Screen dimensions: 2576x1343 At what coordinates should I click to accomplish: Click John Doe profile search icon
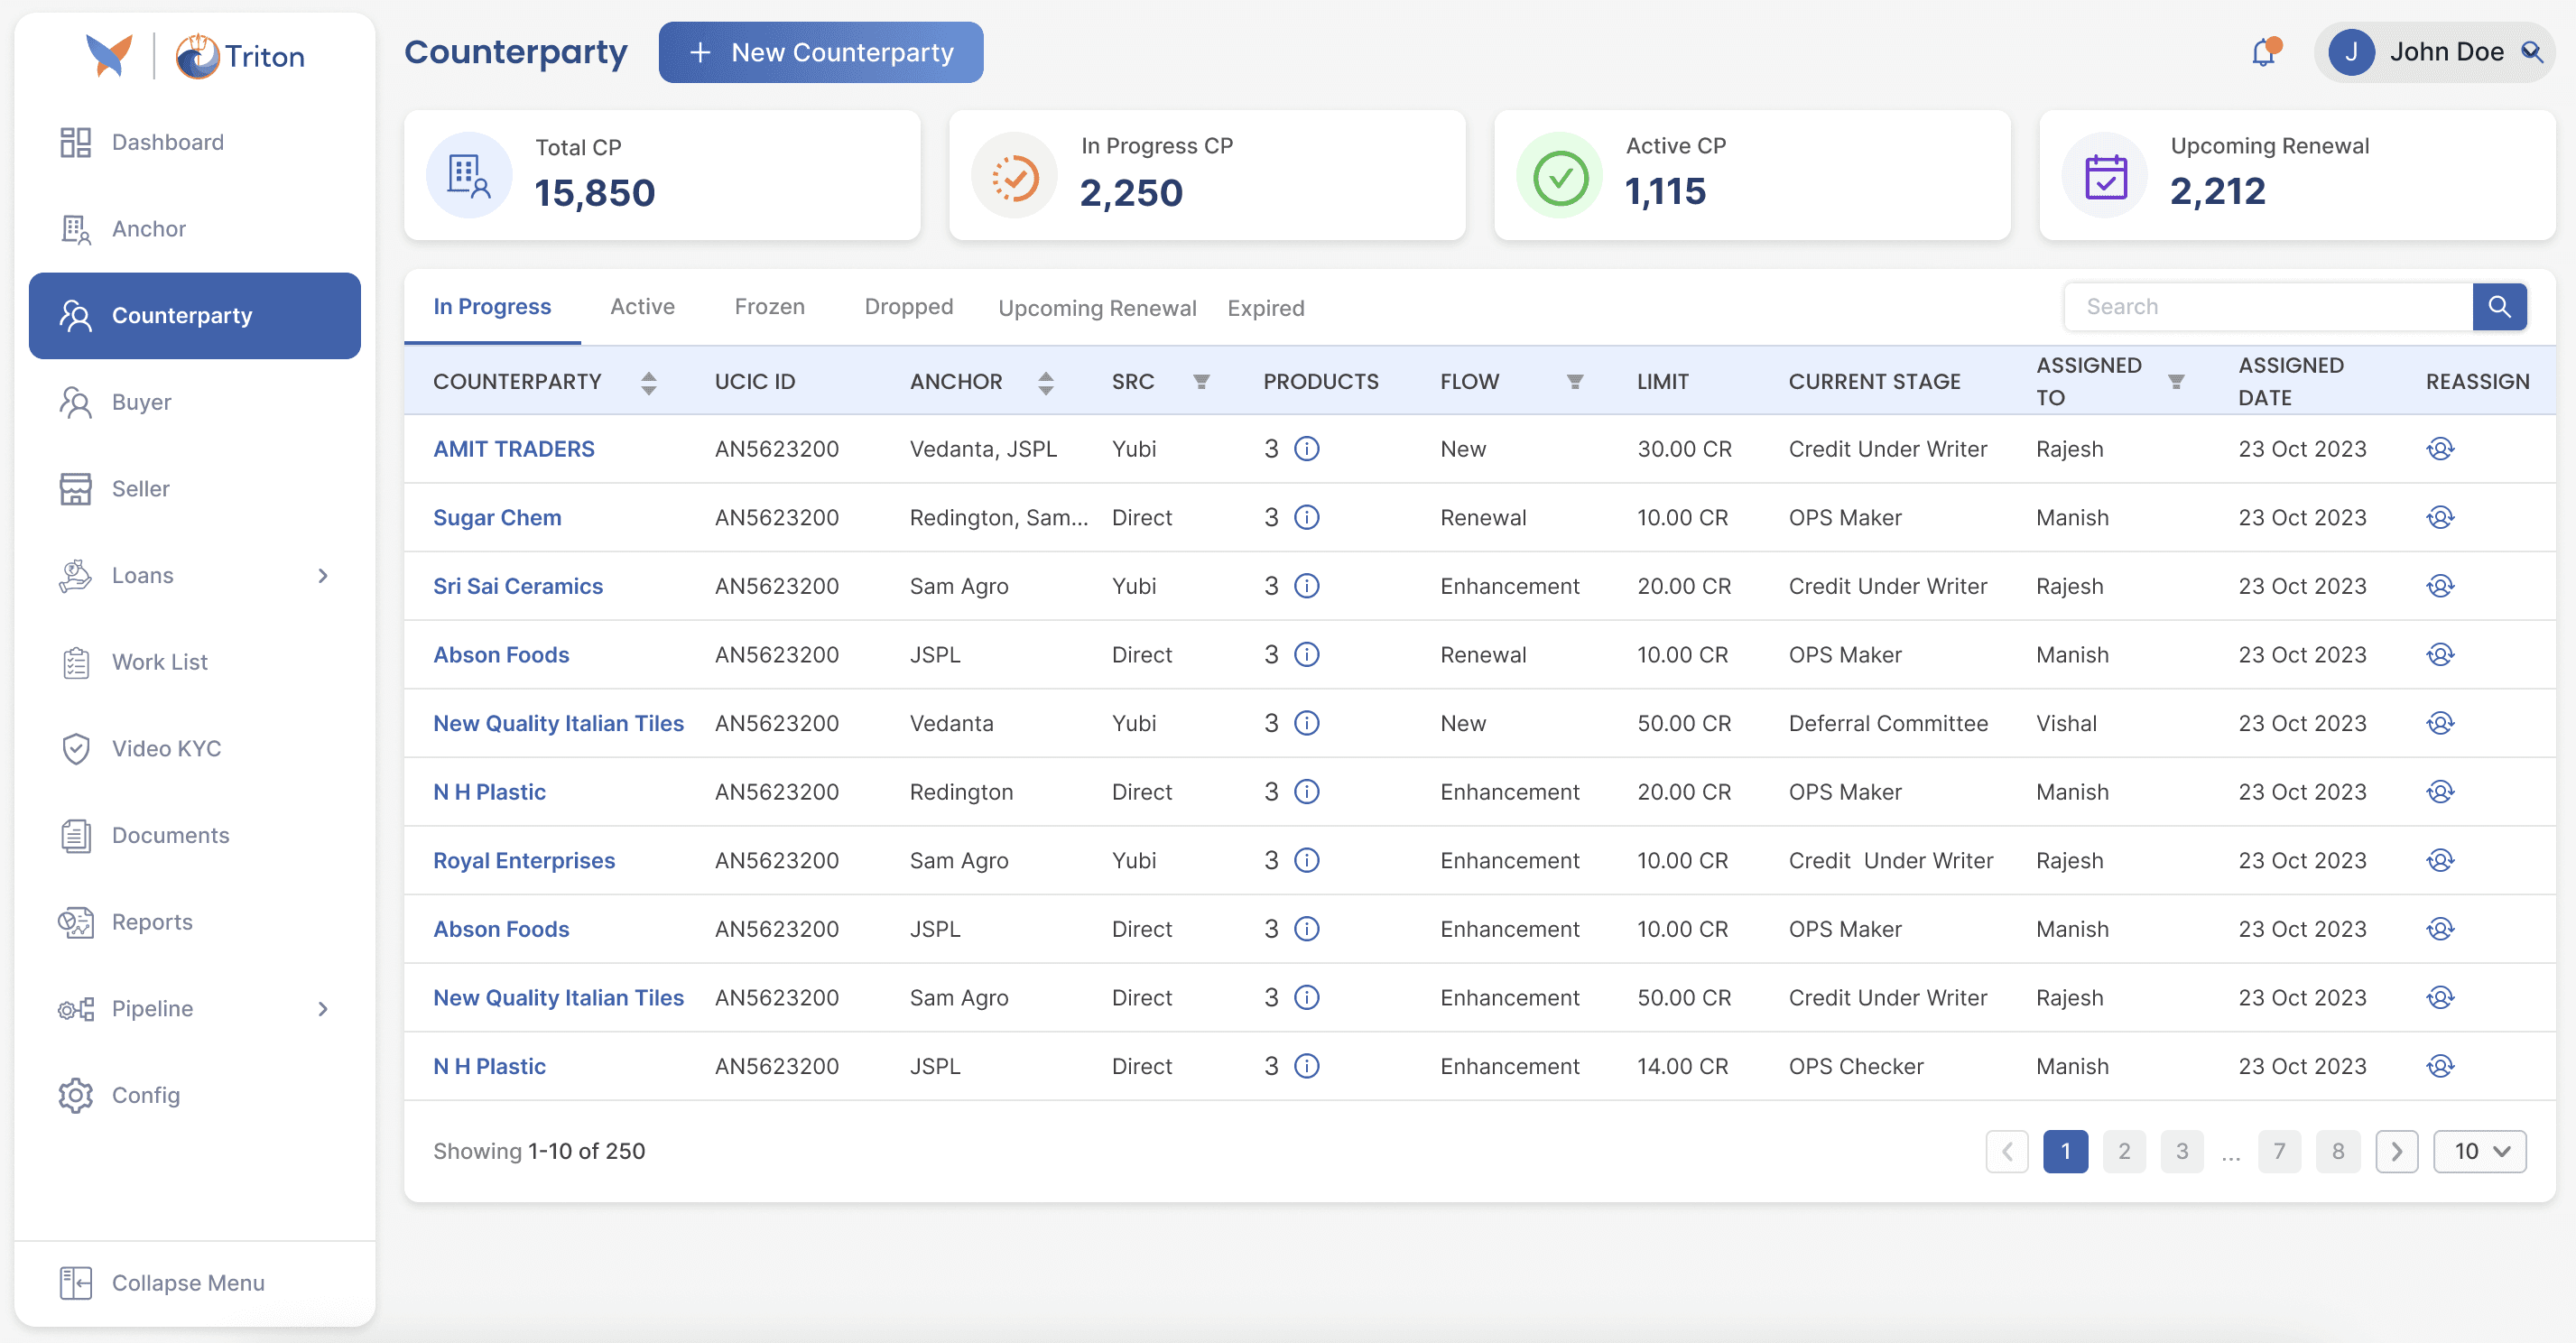point(2531,52)
